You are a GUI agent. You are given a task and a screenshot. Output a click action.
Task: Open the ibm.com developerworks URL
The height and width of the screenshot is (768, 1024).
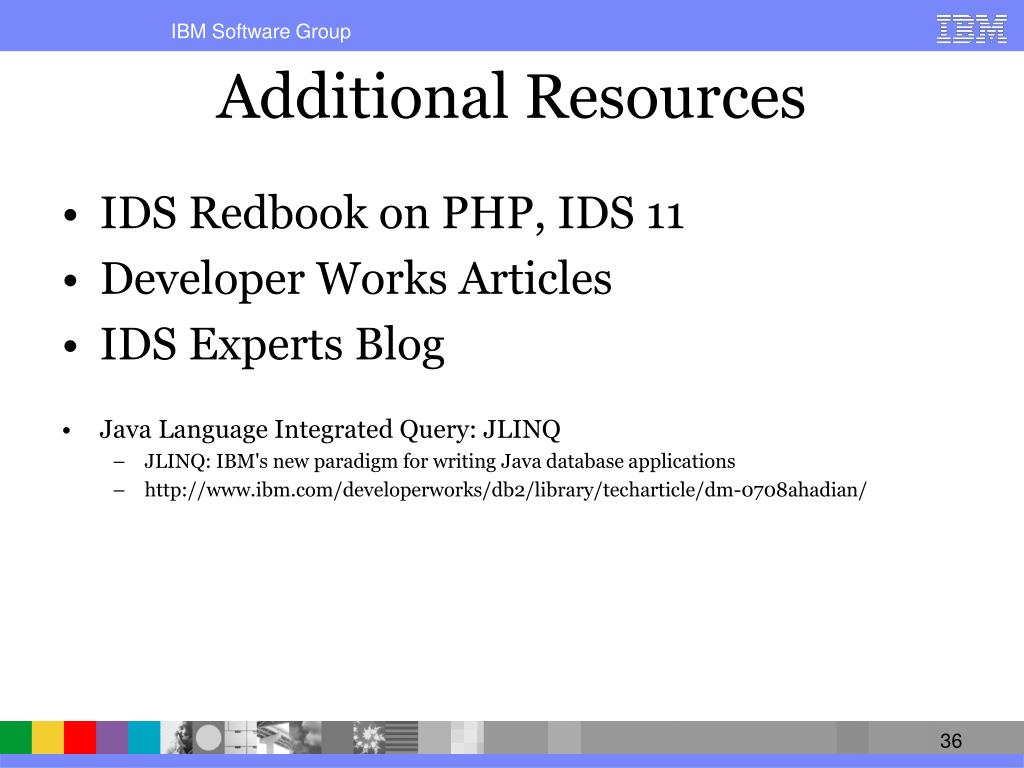click(x=505, y=490)
